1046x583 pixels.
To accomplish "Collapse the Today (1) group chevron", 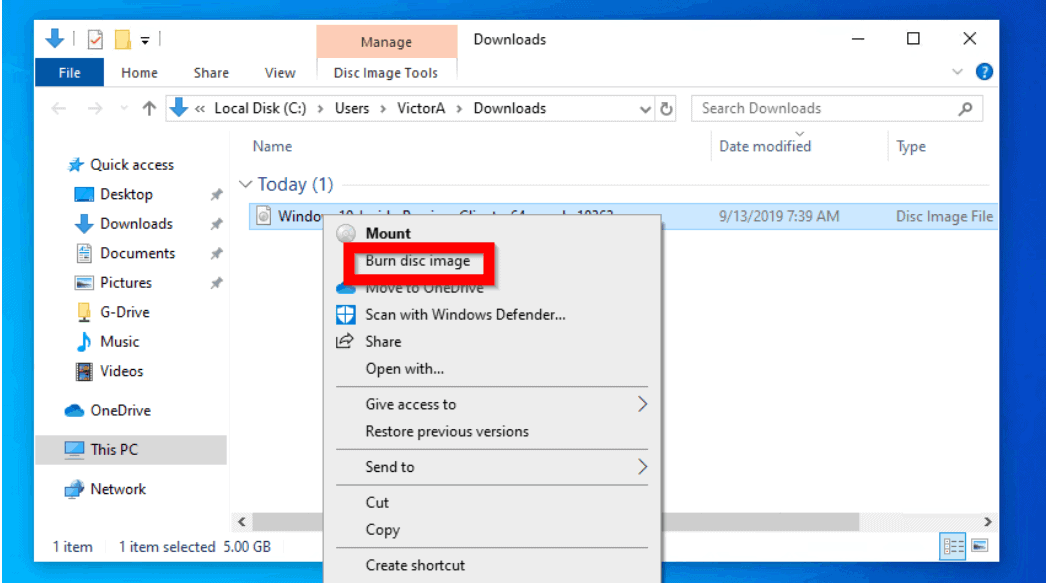I will 245,184.
